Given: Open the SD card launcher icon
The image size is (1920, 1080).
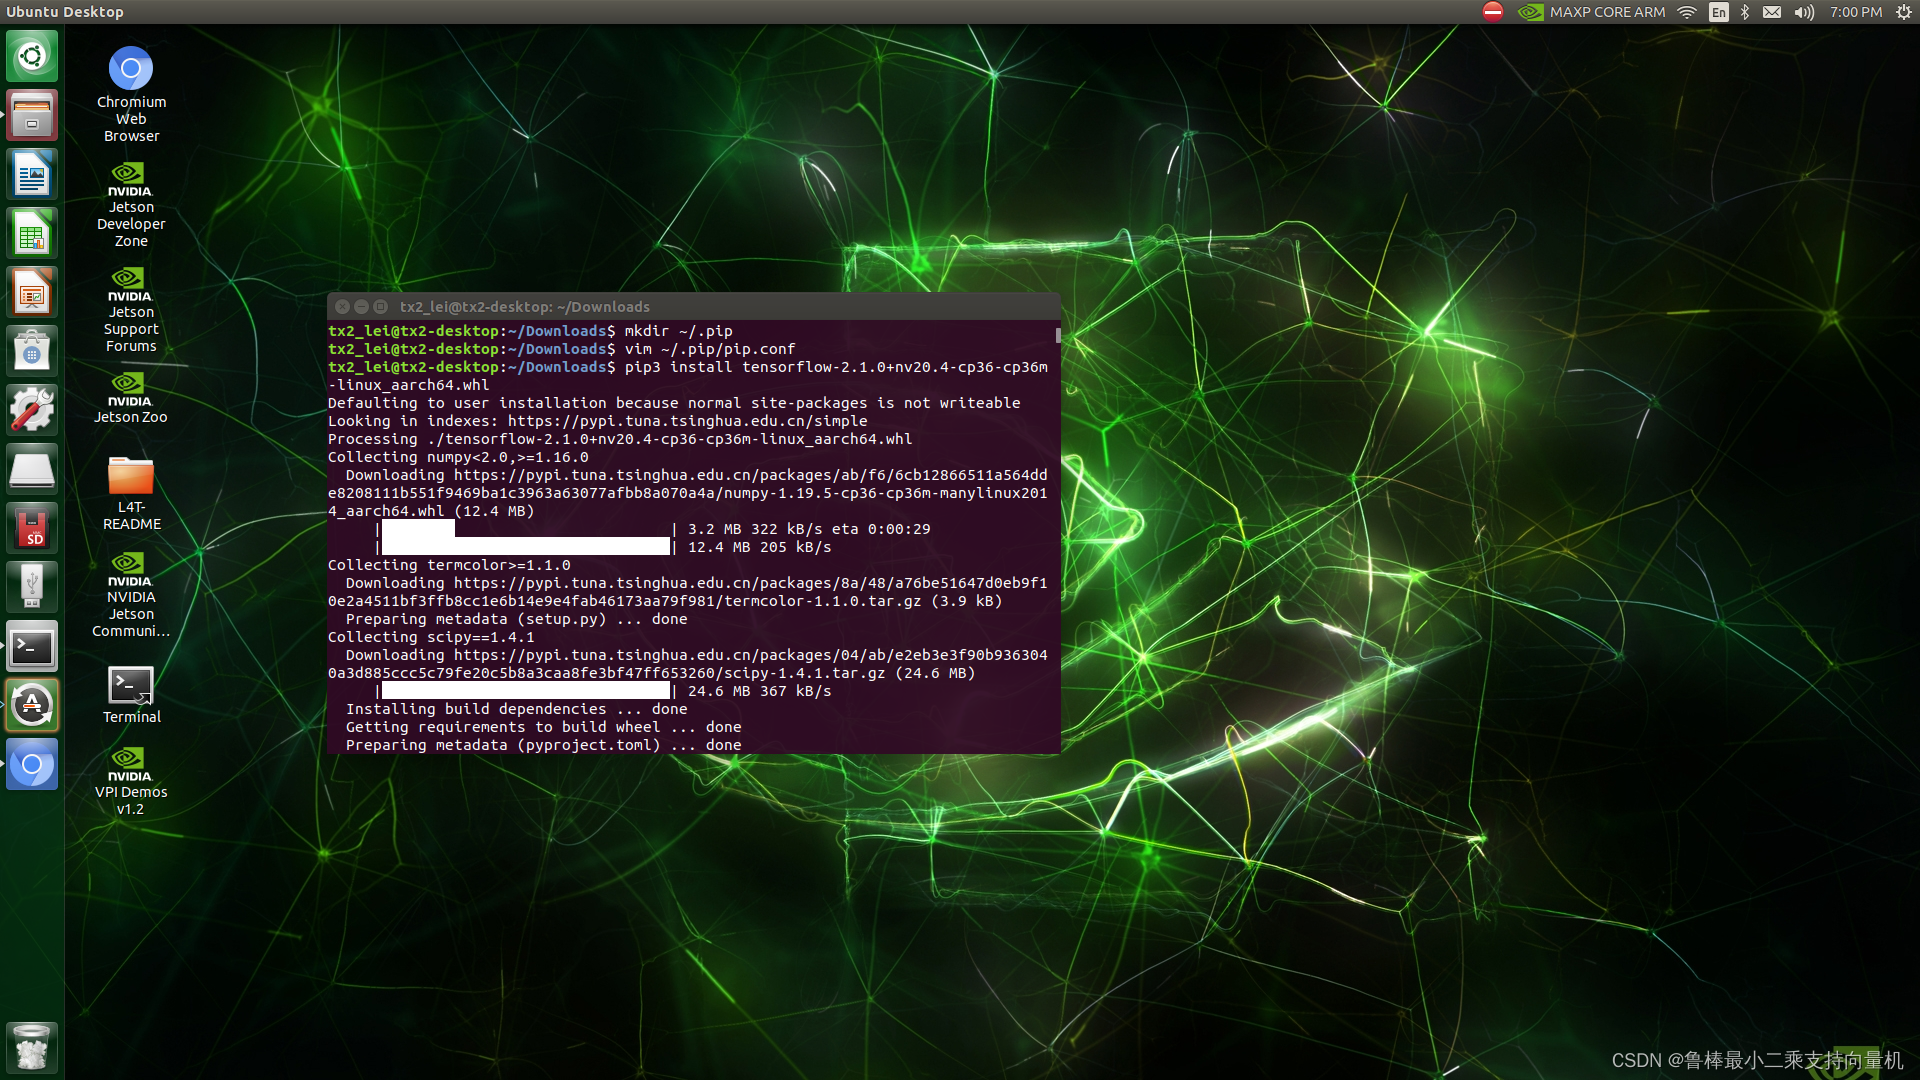Looking at the screenshot, I should click(32, 528).
